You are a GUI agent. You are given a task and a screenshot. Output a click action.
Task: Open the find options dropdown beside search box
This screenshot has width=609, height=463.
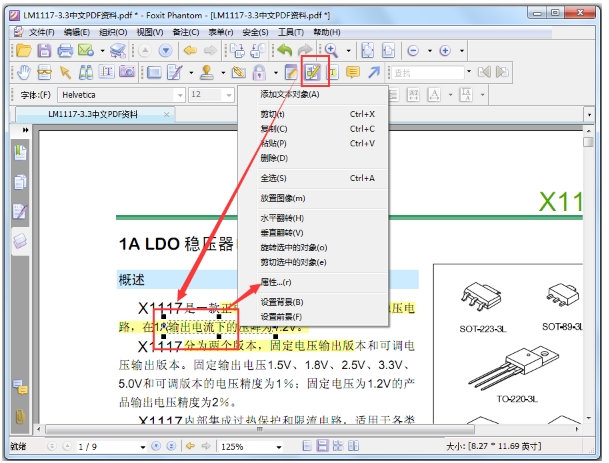(469, 72)
